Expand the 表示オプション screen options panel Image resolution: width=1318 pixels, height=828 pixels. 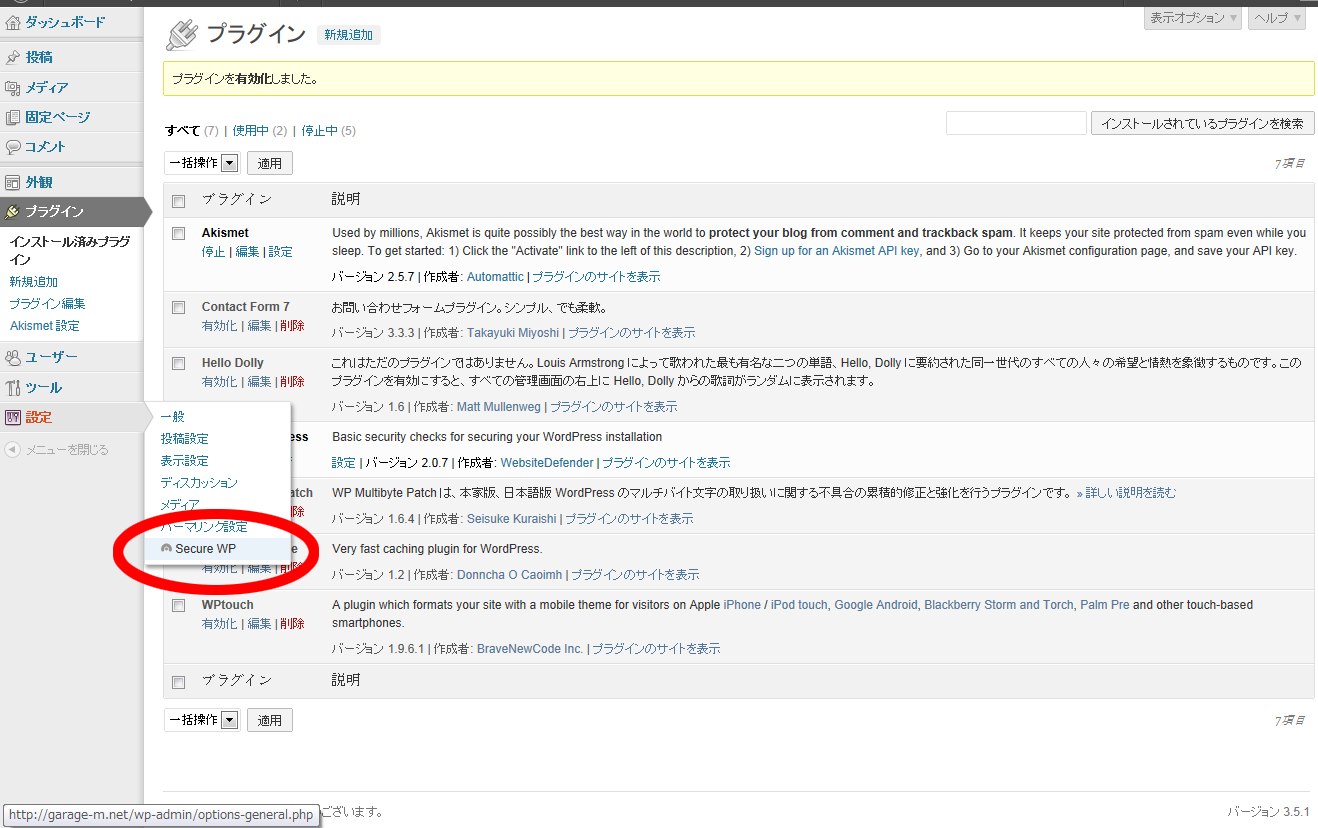pos(1193,18)
